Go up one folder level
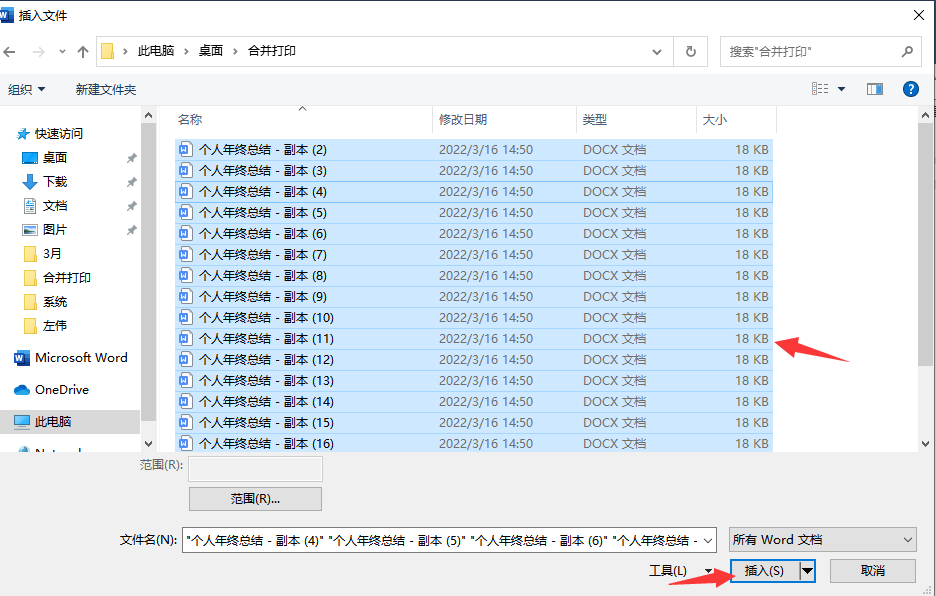This screenshot has width=936, height=596. [x=83, y=52]
